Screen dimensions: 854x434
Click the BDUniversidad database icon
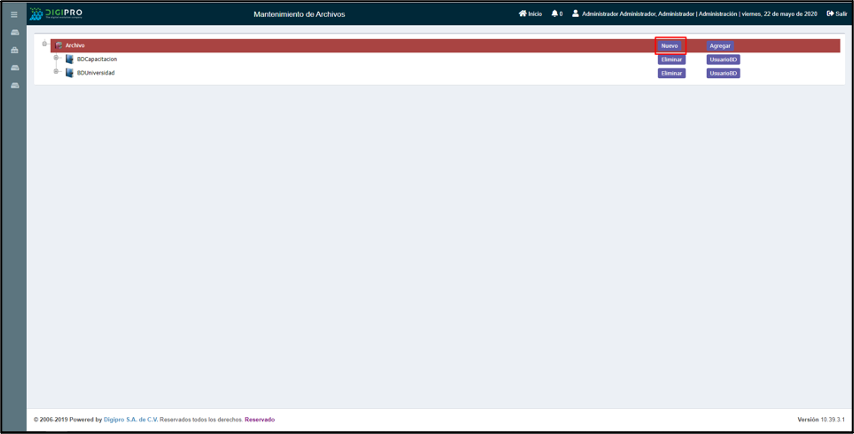pos(69,73)
